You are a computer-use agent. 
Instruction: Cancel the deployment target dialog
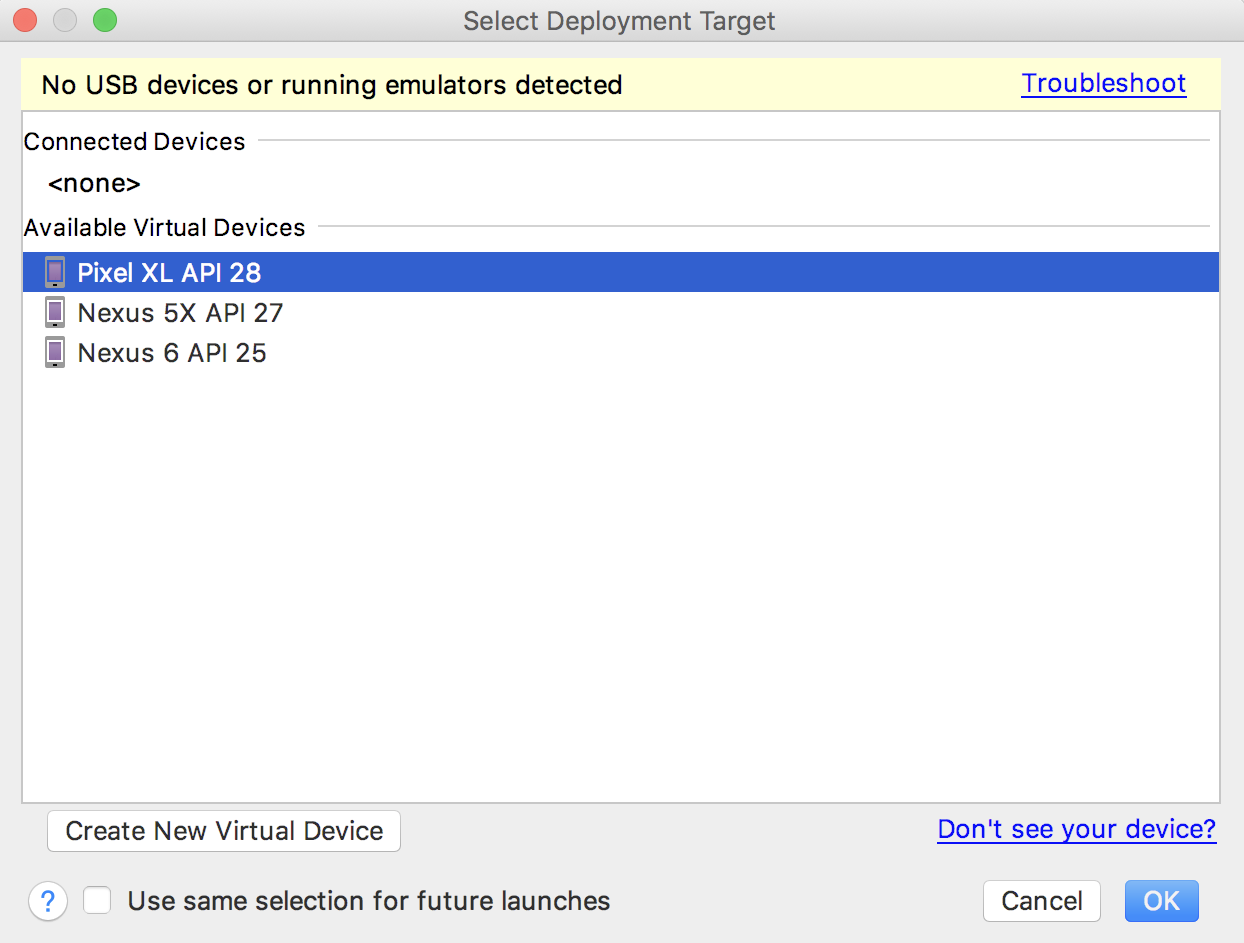pyautogui.click(x=1041, y=901)
